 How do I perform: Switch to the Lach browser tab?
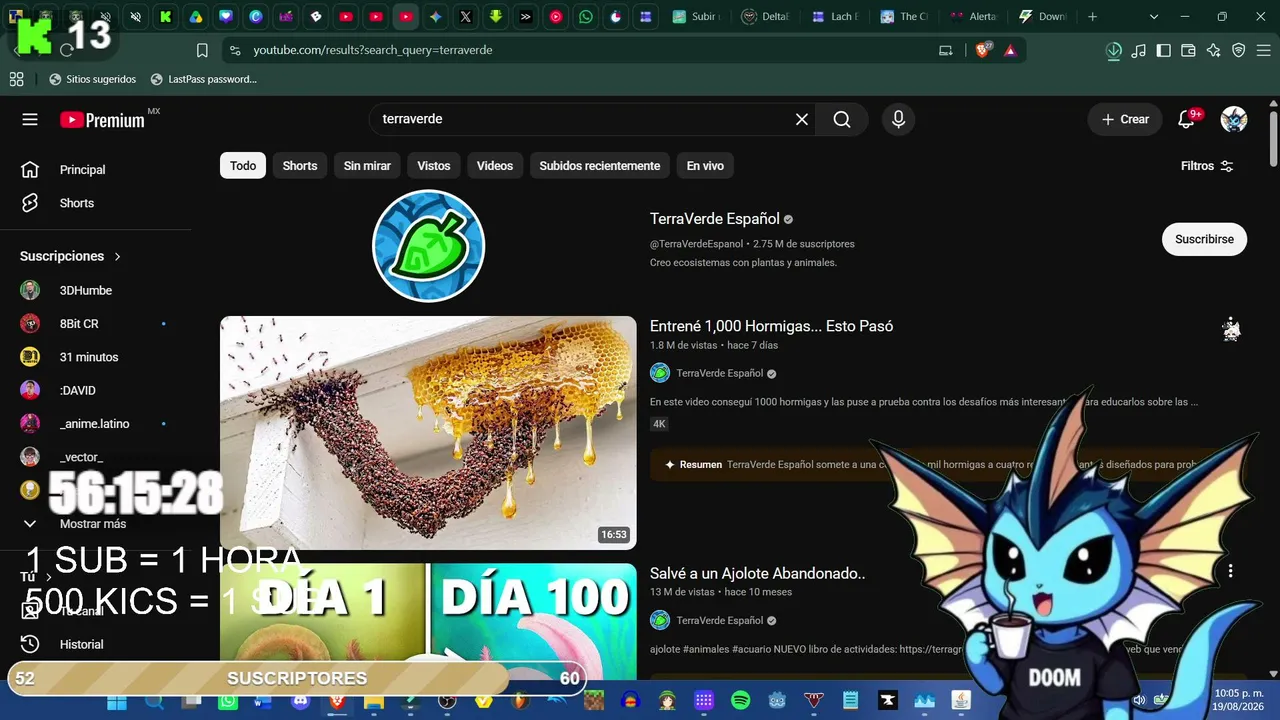(x=835, y=16)
